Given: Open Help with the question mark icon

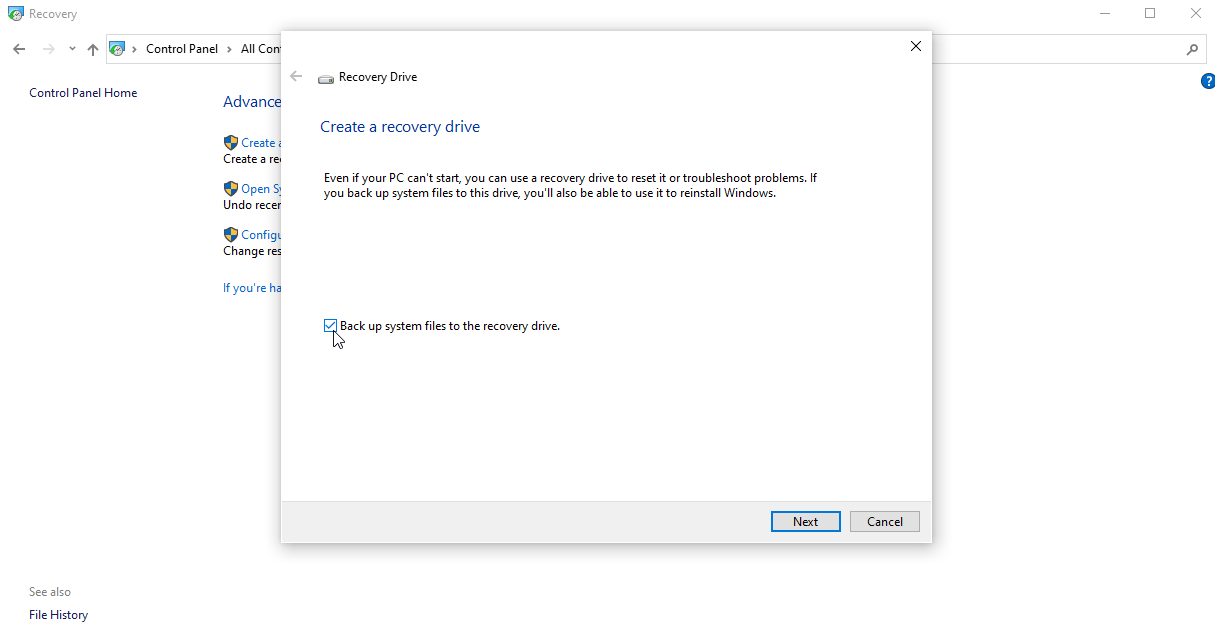Looking at the screenshot, I should (1207, 82).
